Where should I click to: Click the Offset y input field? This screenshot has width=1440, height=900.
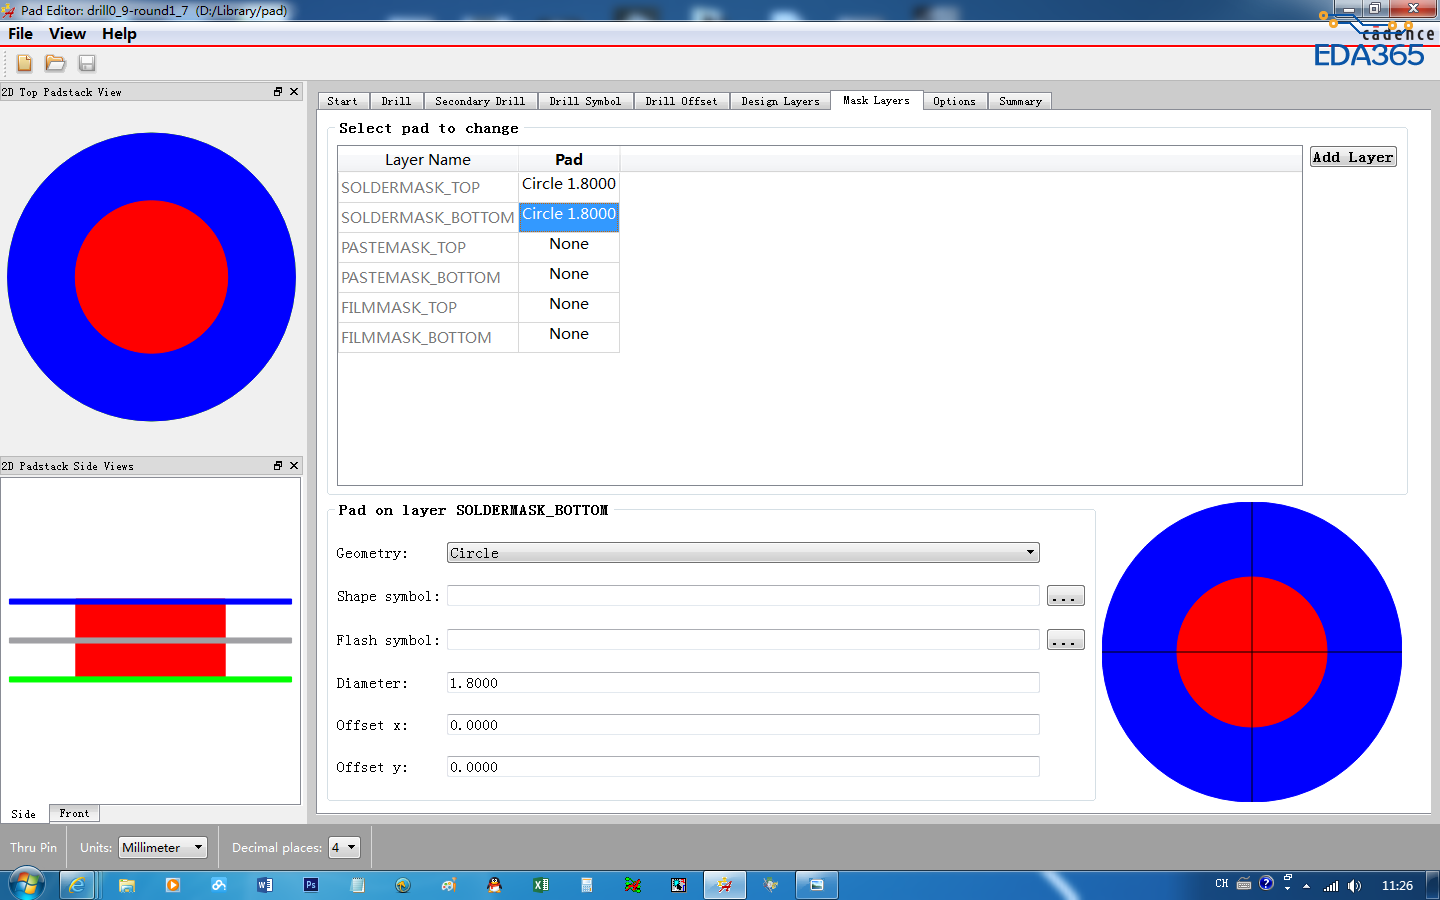click(743, 767)
